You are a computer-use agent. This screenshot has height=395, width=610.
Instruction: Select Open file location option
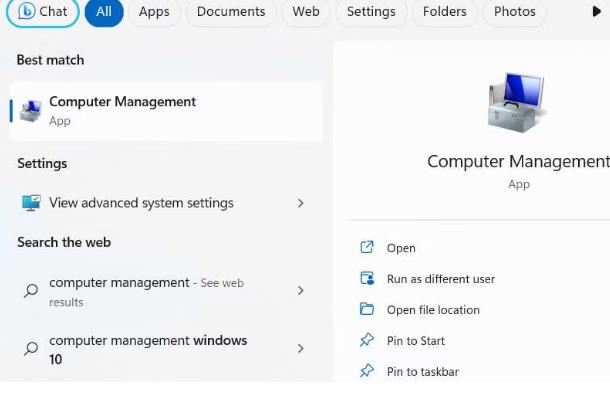click(x=433, y=310)
